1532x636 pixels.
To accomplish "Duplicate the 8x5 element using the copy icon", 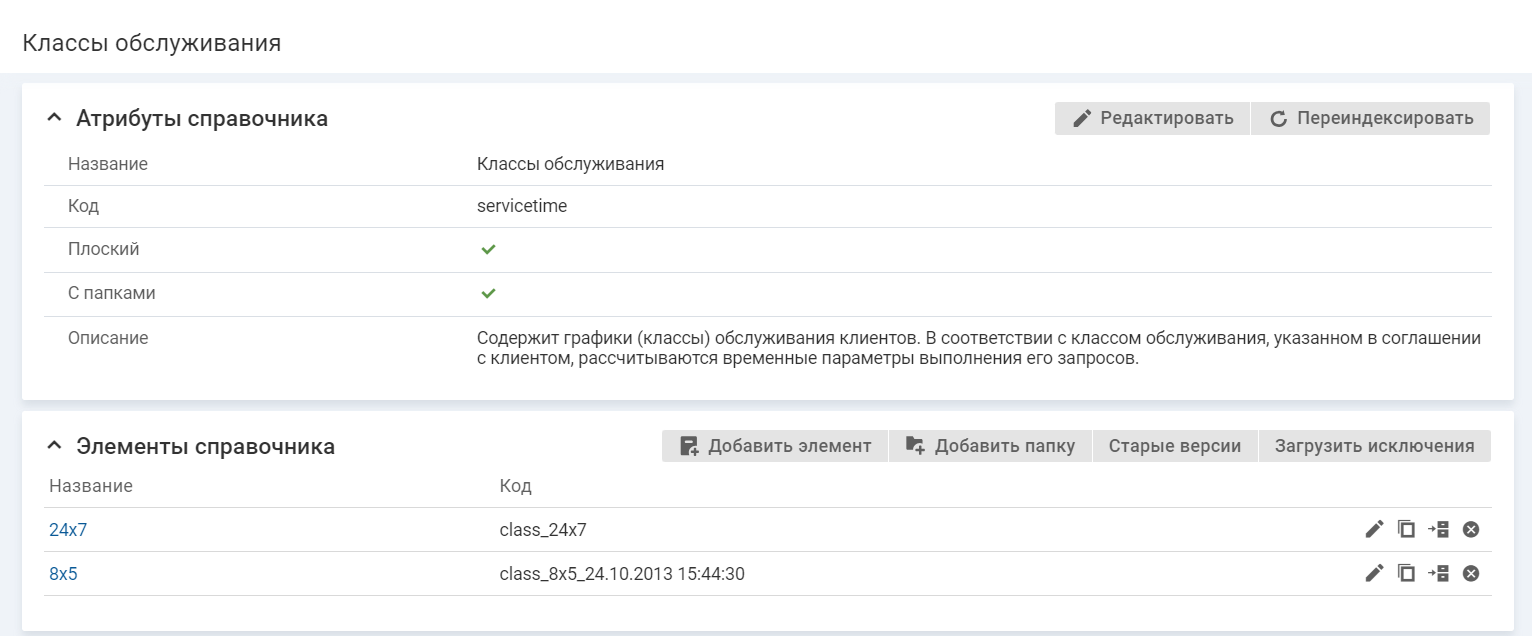I will coord(1406,573).
